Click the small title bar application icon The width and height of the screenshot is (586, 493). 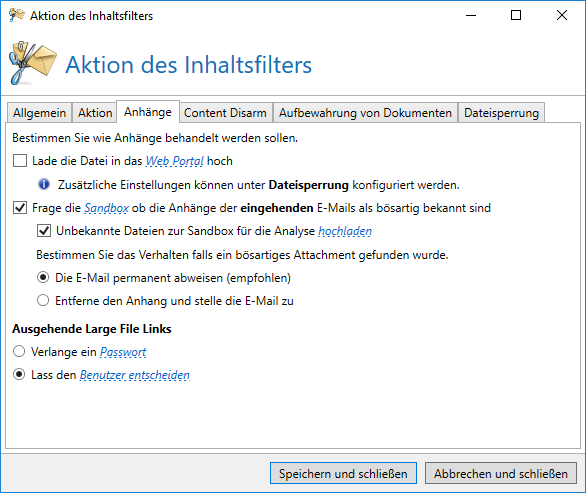pos(16,15)
